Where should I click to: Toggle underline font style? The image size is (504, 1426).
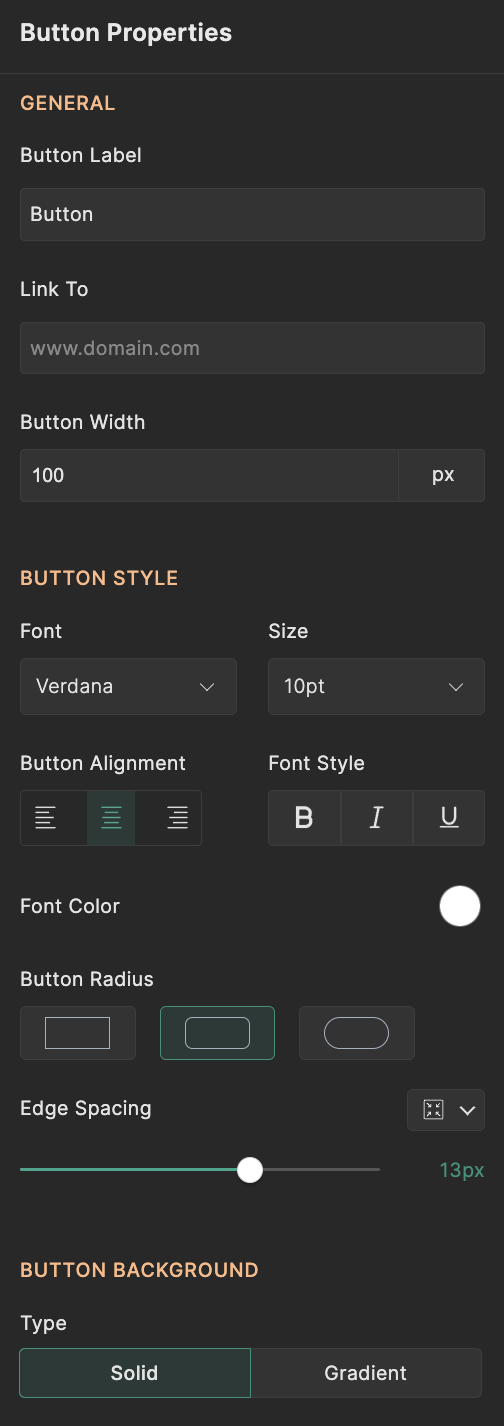point(449,818)
